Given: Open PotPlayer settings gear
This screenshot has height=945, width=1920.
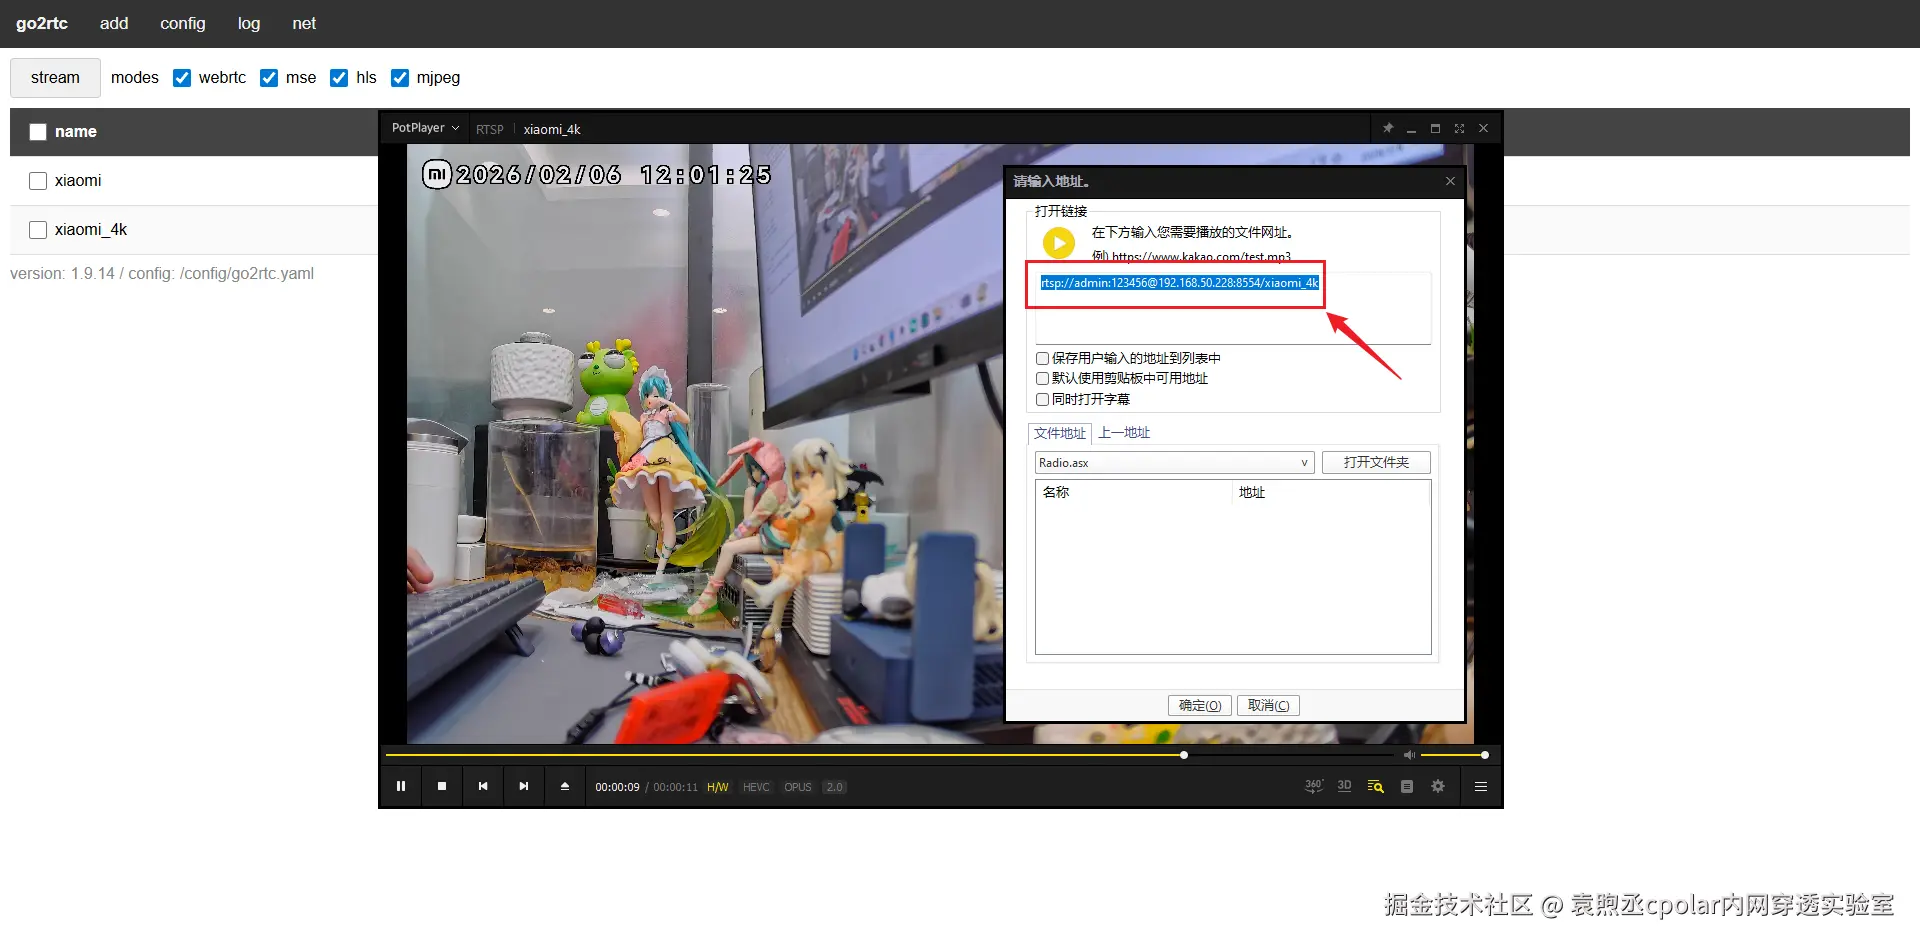Looking at the screenshot, I should 1438,787.
